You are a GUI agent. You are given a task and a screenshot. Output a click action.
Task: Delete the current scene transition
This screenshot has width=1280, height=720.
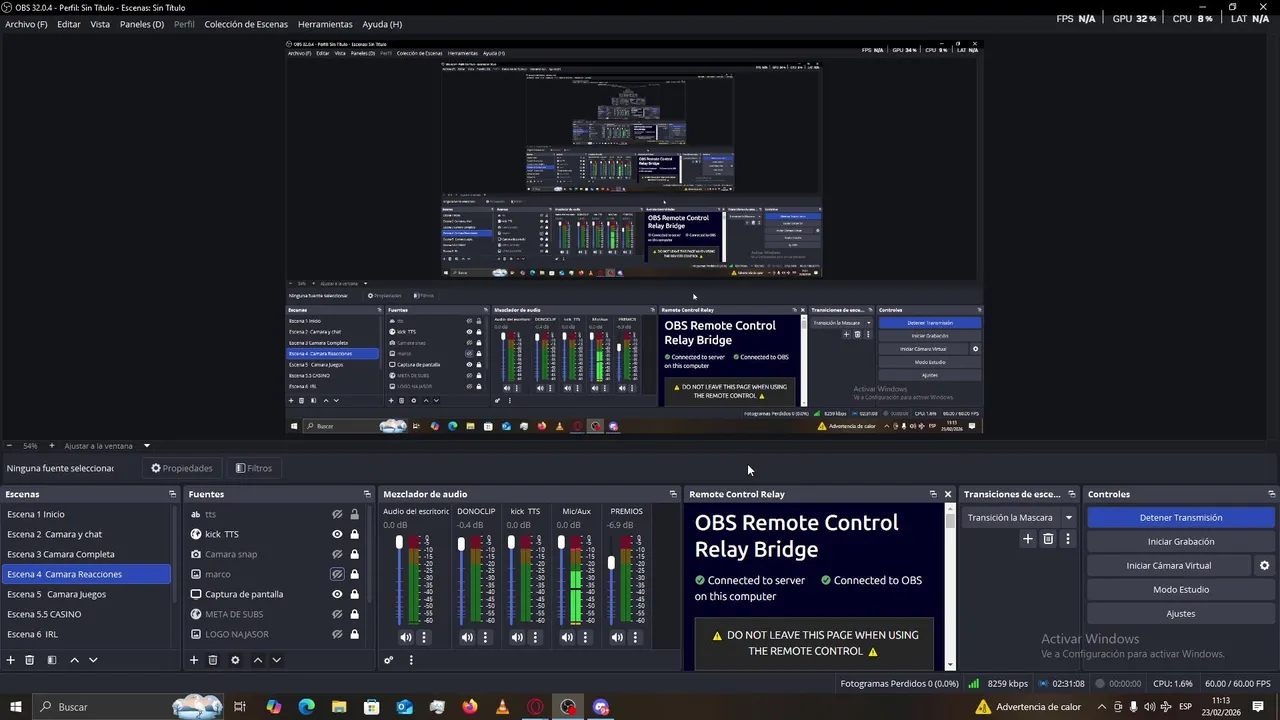tap(1048, 539)
